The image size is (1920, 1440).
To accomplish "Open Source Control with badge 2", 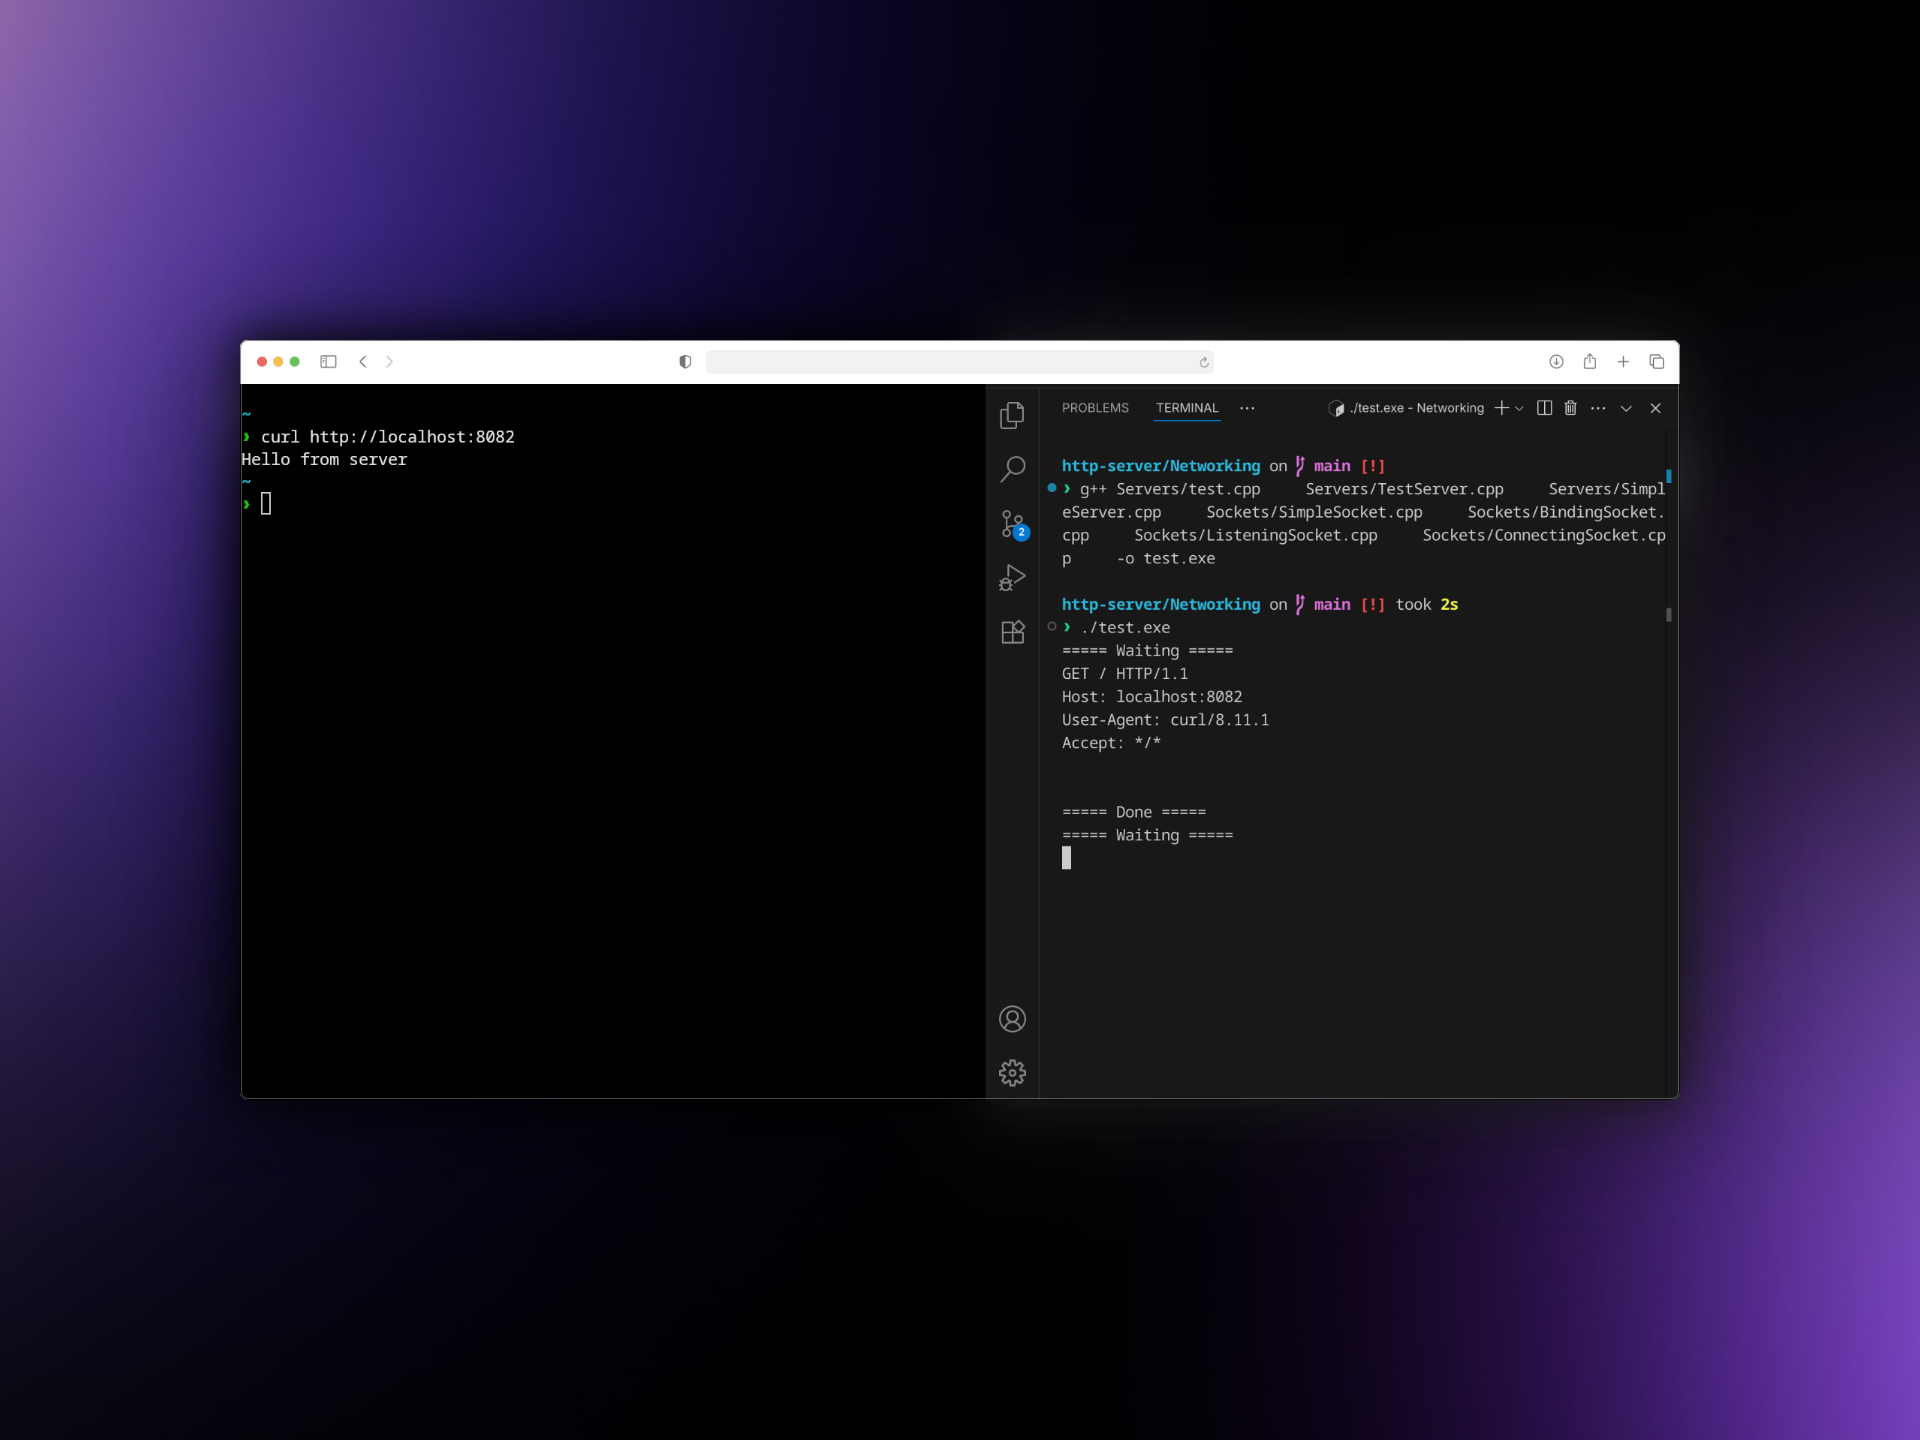I will click(x=1013, y=524).
